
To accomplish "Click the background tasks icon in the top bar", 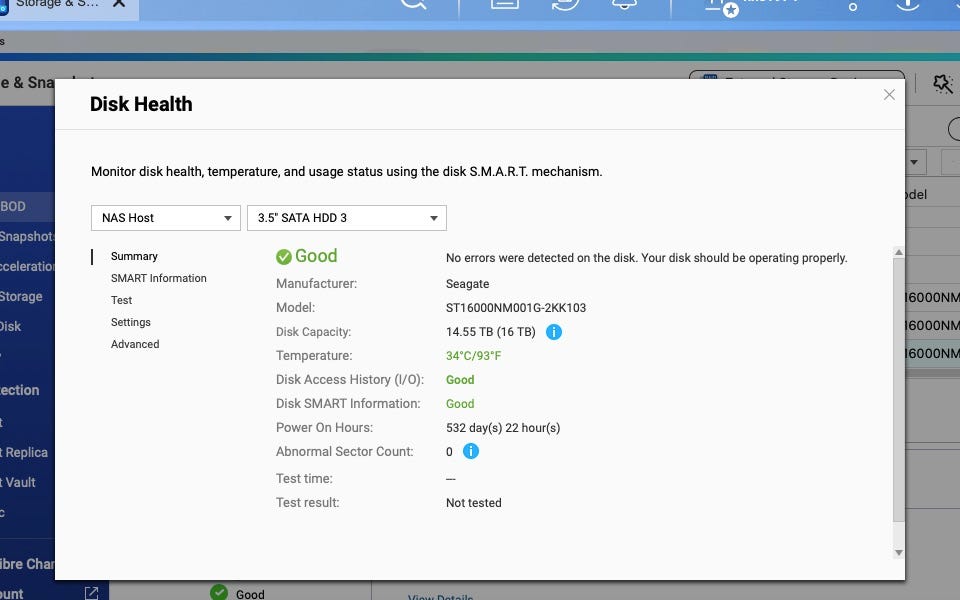I will coord(566,4).
